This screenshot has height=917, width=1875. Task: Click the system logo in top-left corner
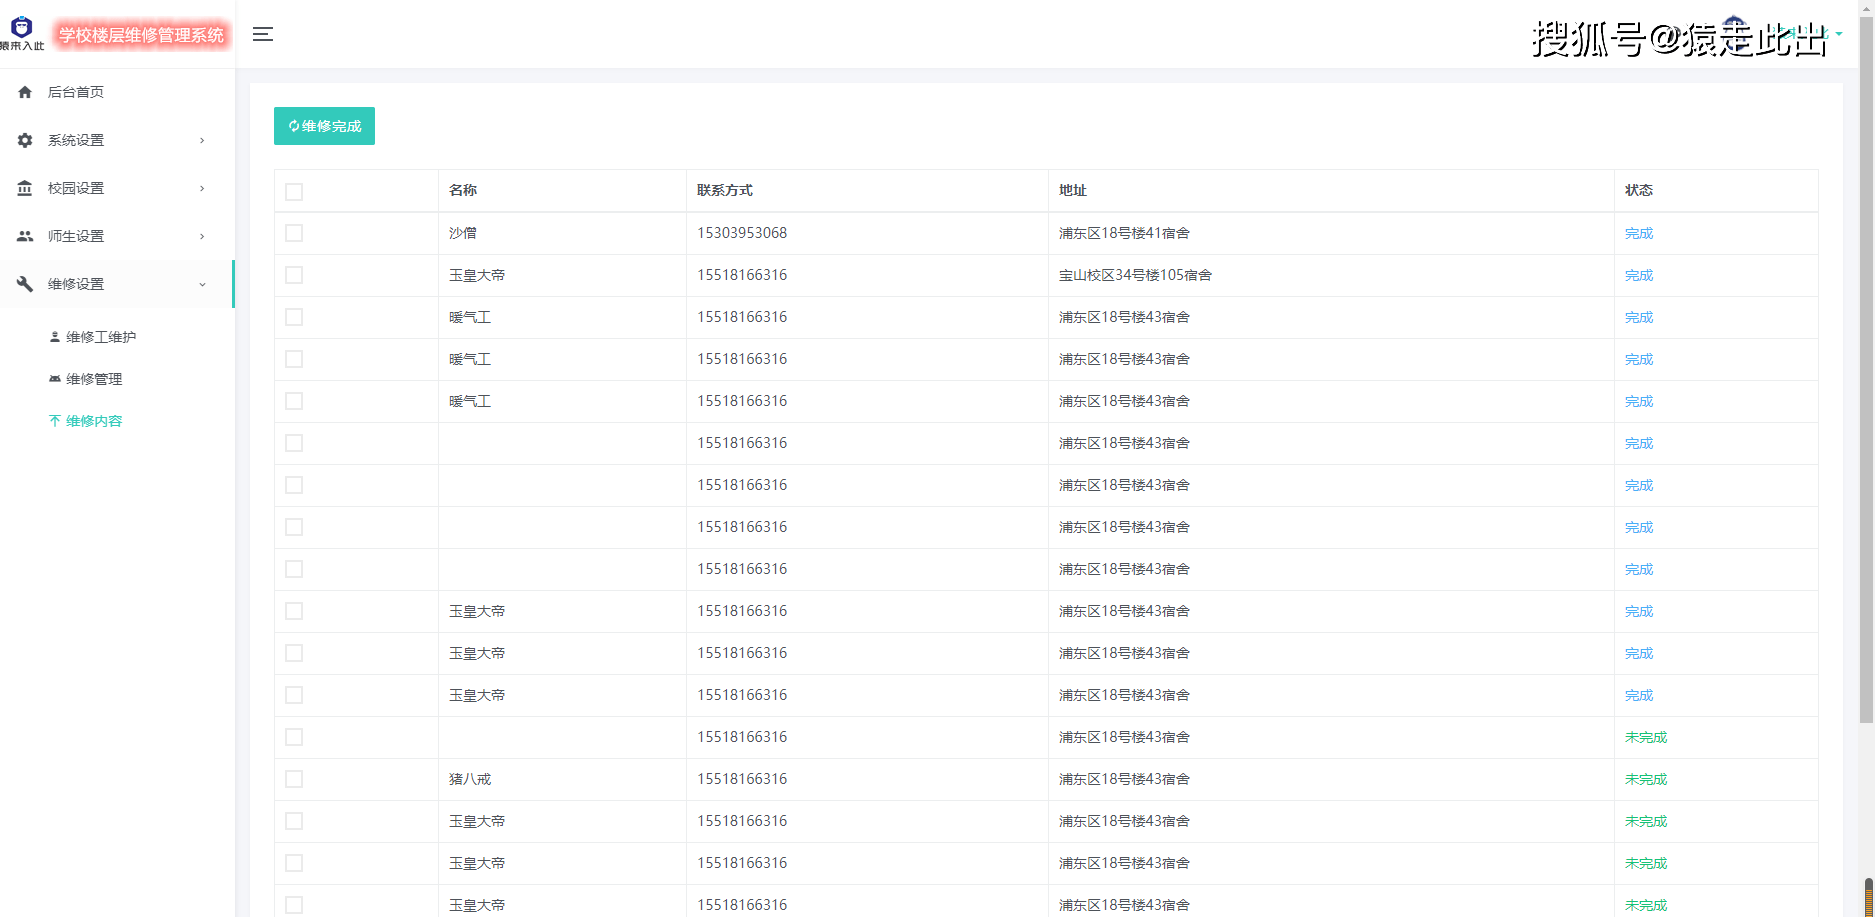22,33
